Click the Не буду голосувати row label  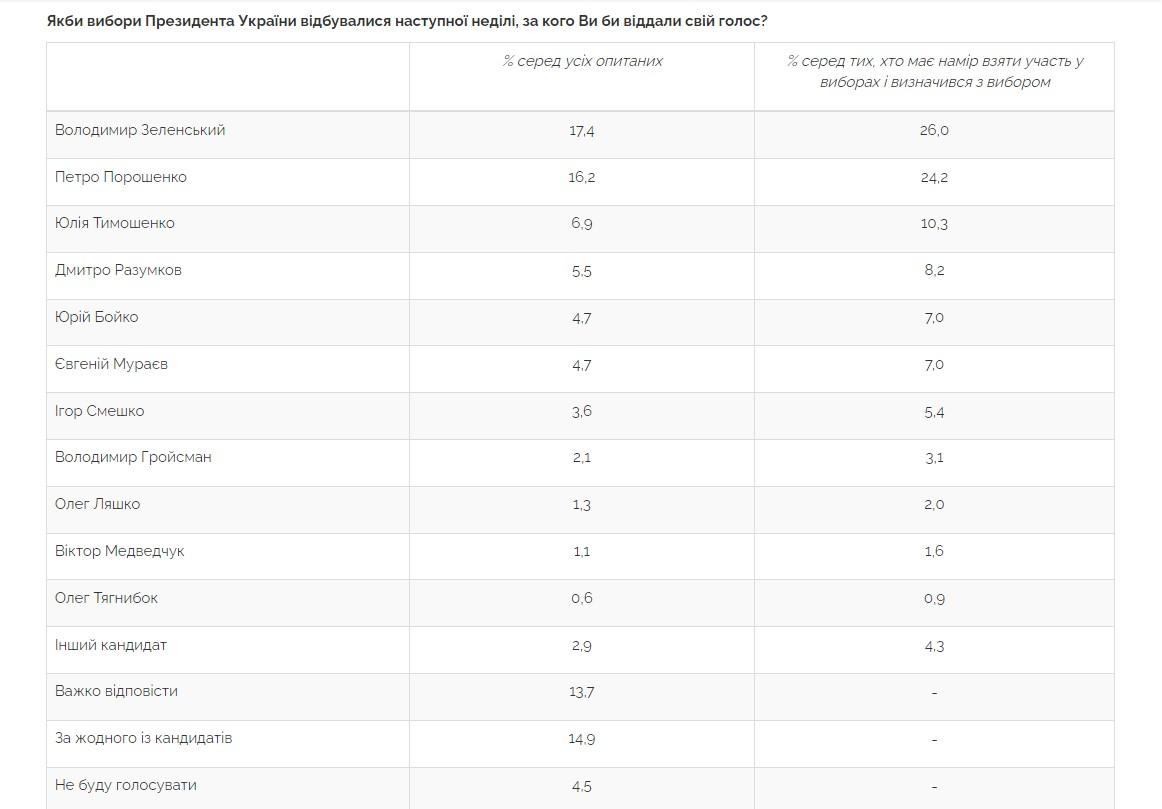pyautogui.click(x=126, y=785)
